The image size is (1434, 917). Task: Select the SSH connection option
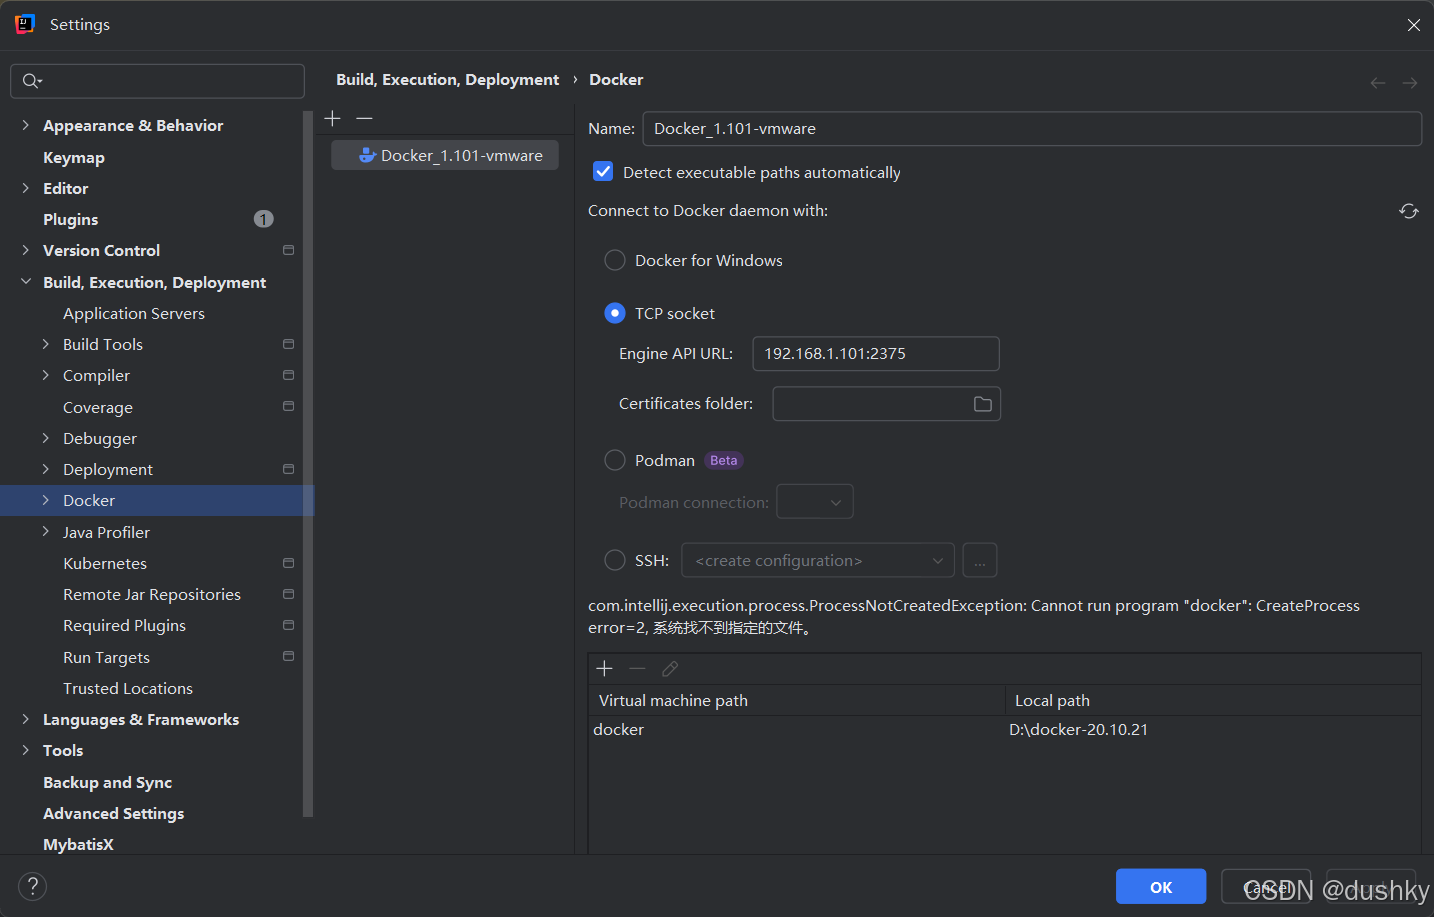click(615, 560)
